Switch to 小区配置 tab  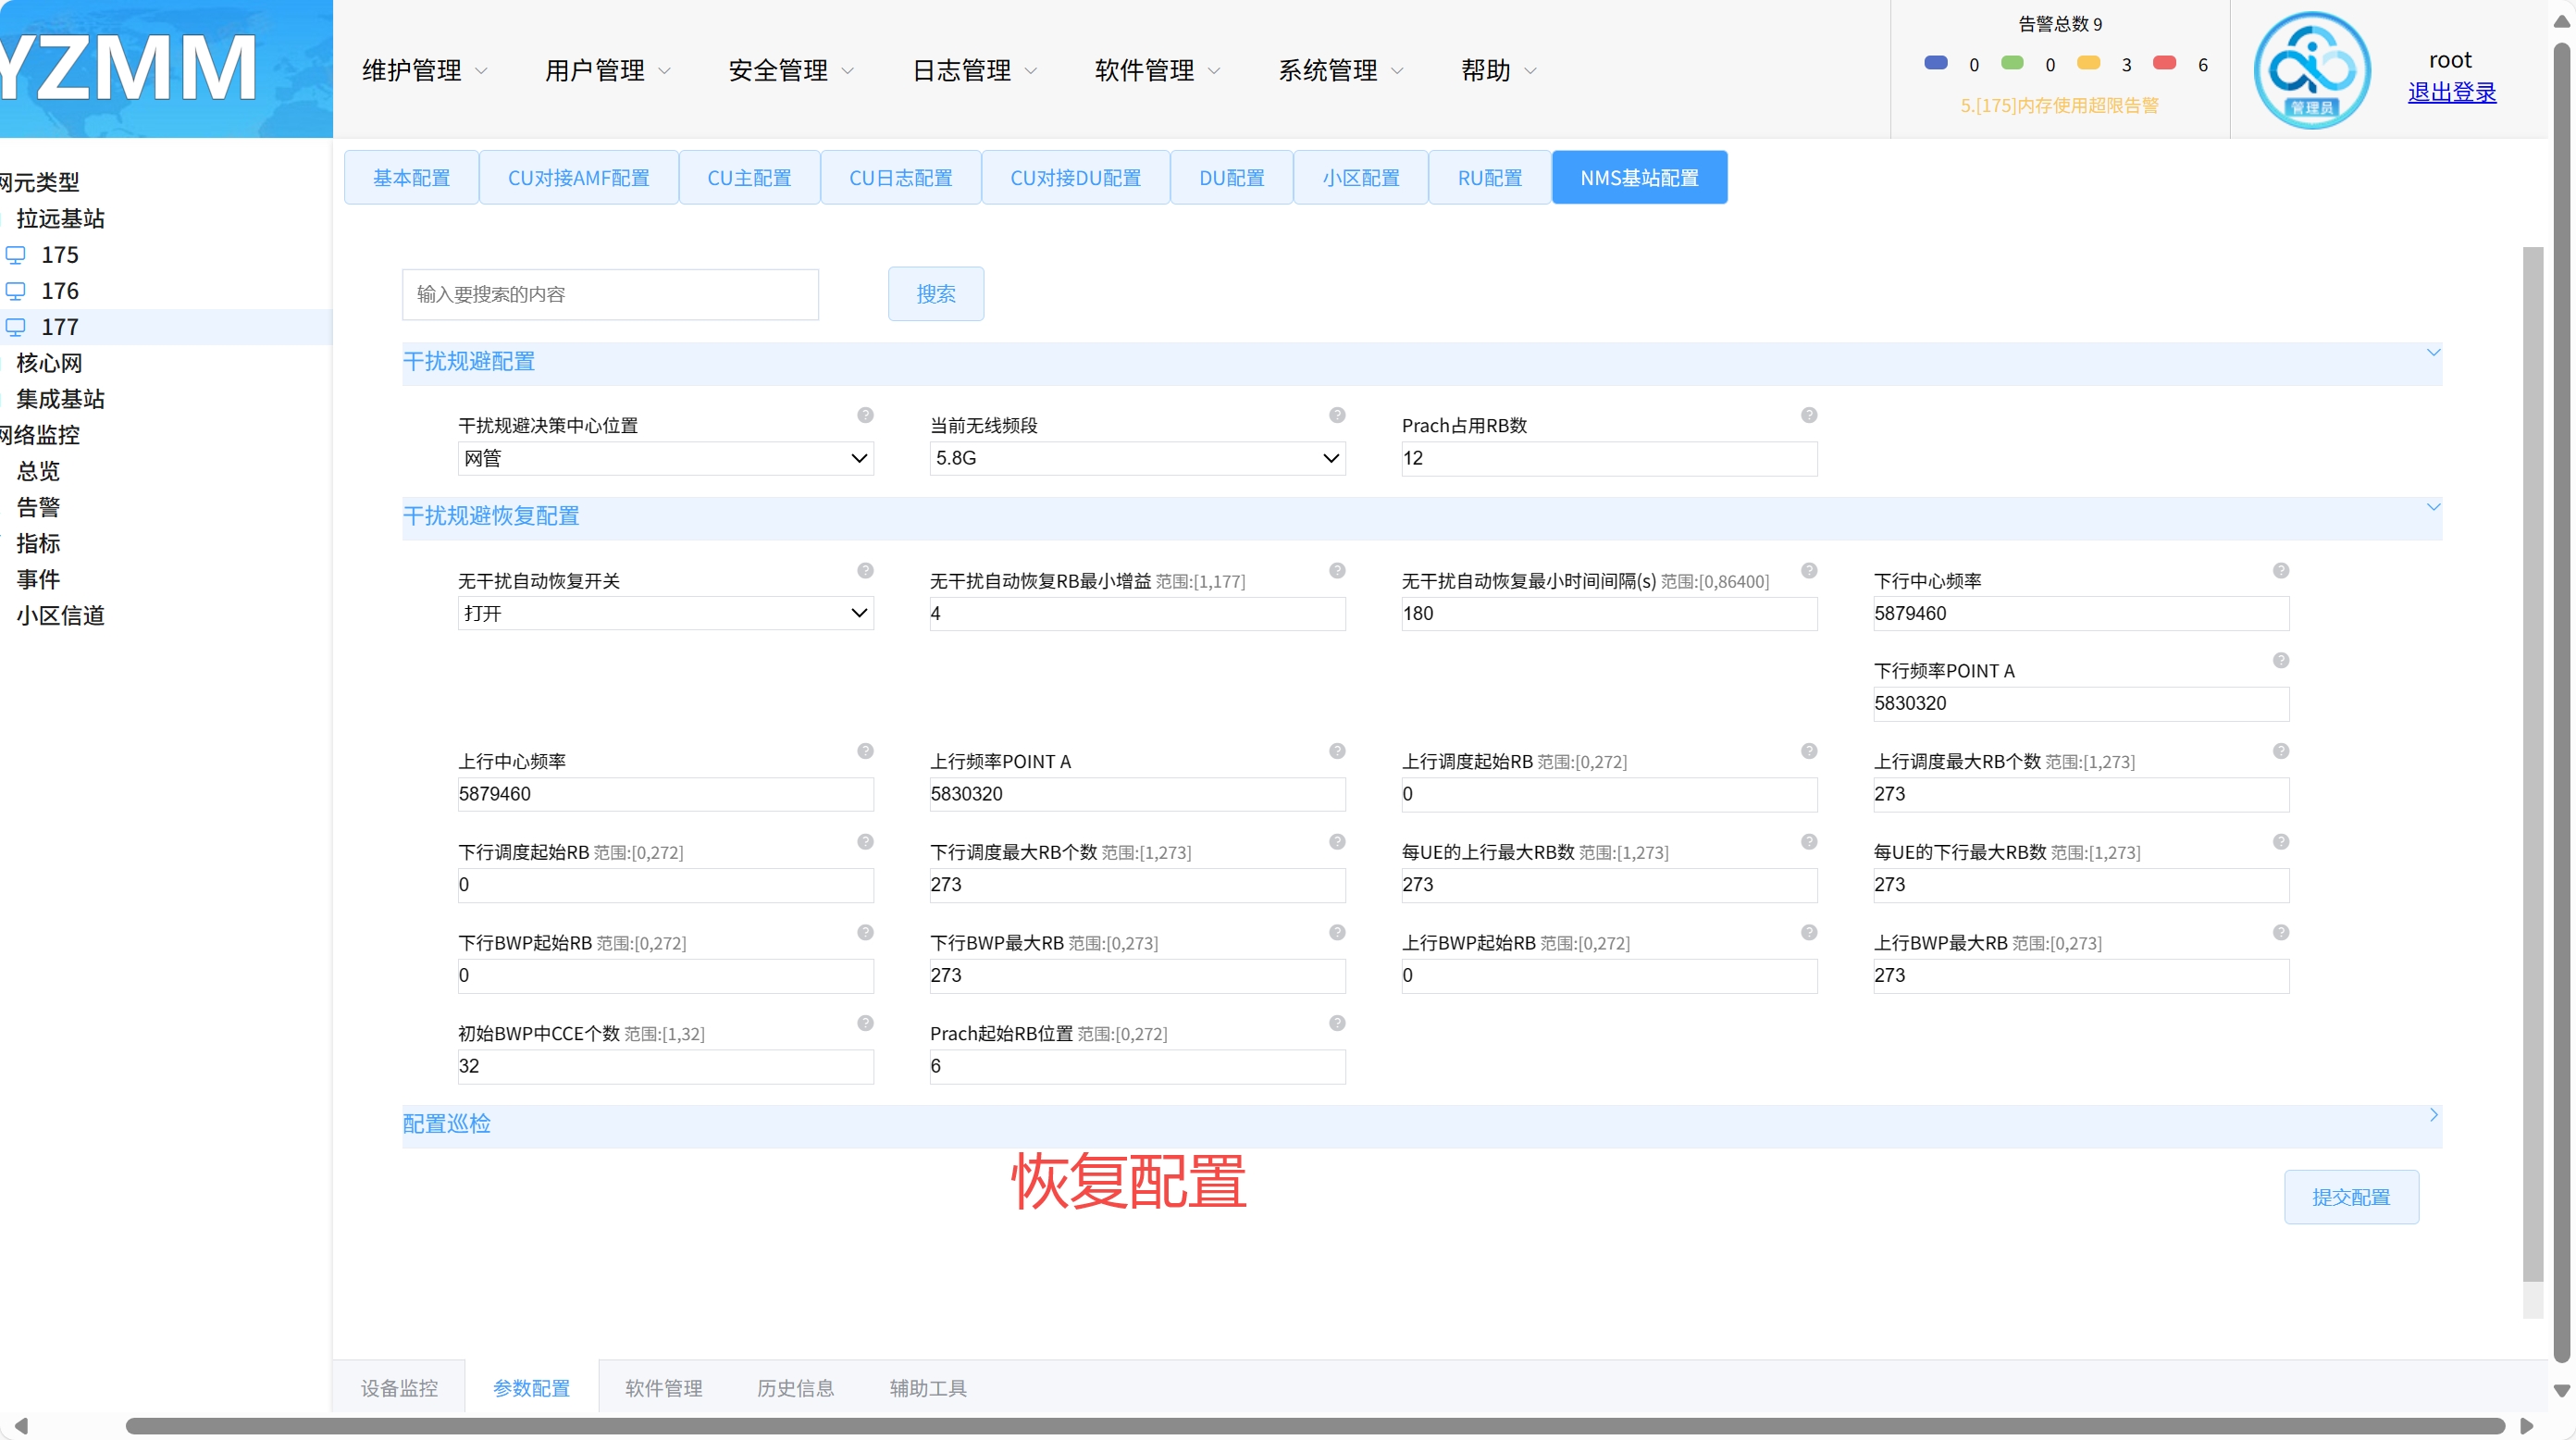[1361, 177]
